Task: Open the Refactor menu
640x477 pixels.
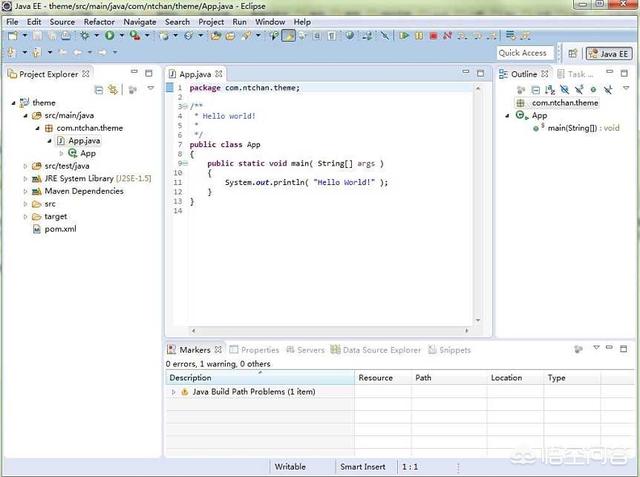Action: point(99,21)
